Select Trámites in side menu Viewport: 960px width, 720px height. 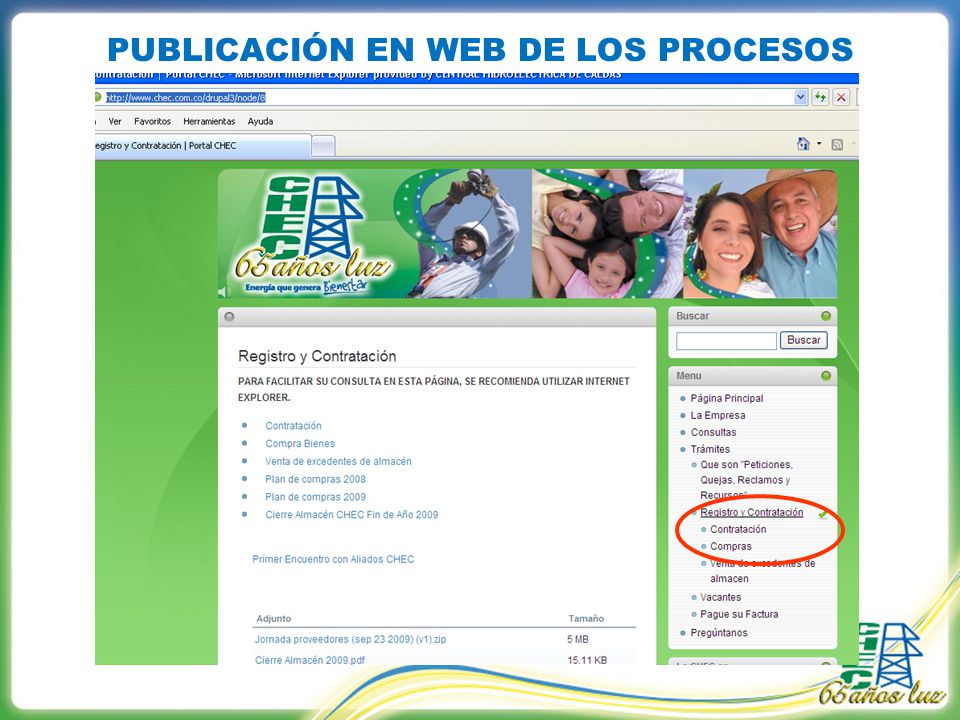pyautogui.click(x=710, y=449)
